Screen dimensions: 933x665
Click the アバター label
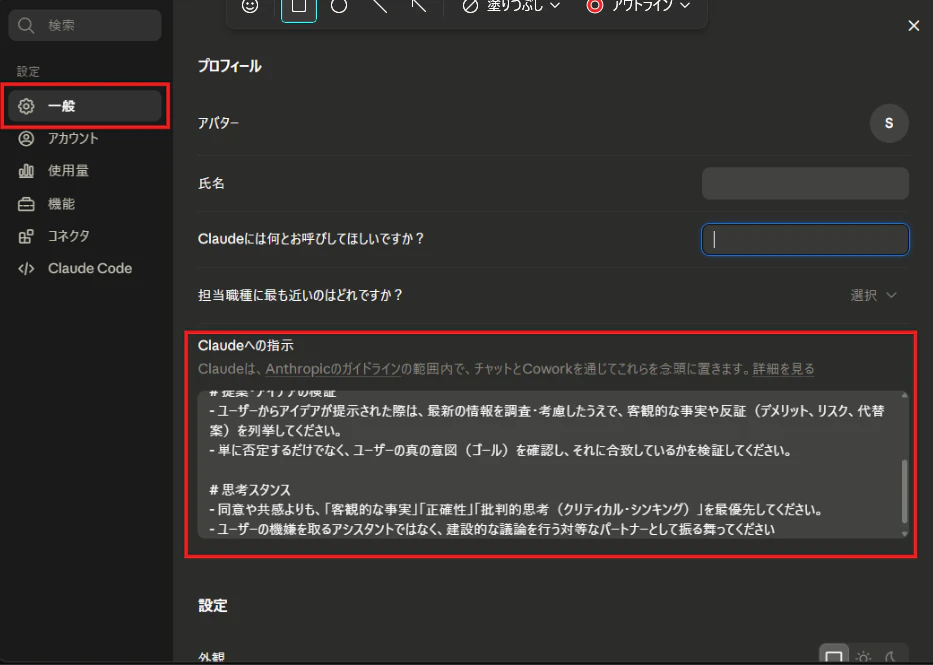(218, 123)
